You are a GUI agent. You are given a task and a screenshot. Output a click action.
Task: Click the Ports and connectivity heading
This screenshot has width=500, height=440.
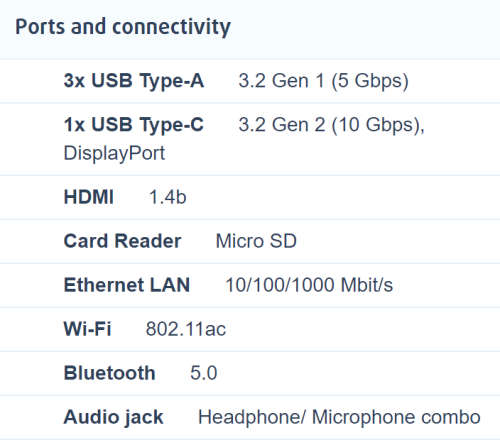tap(123, 27)
